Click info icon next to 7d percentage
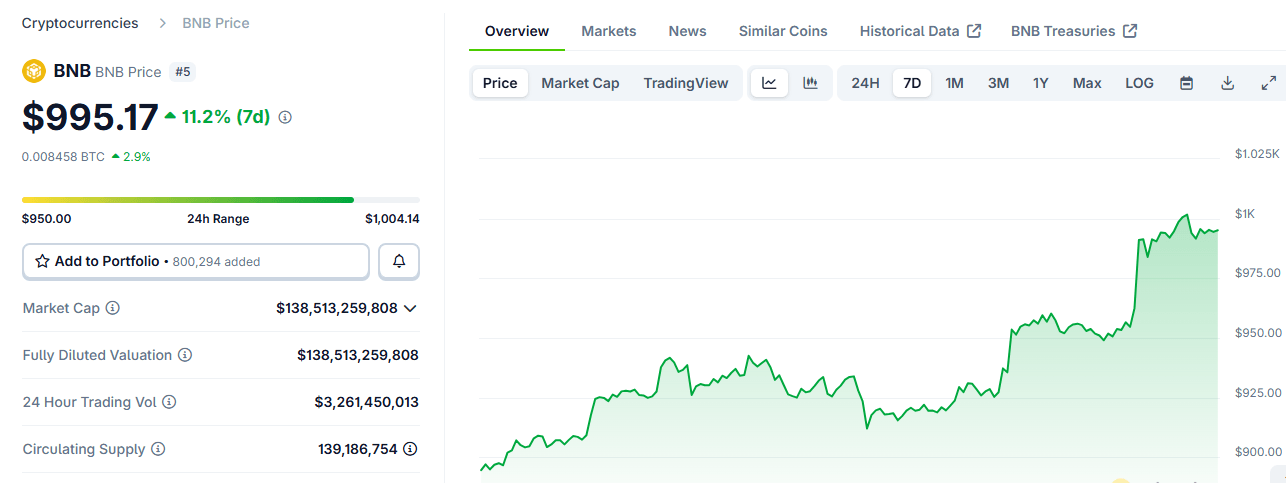This screenshot has height=483, width=1286. (x=285, y=117)
